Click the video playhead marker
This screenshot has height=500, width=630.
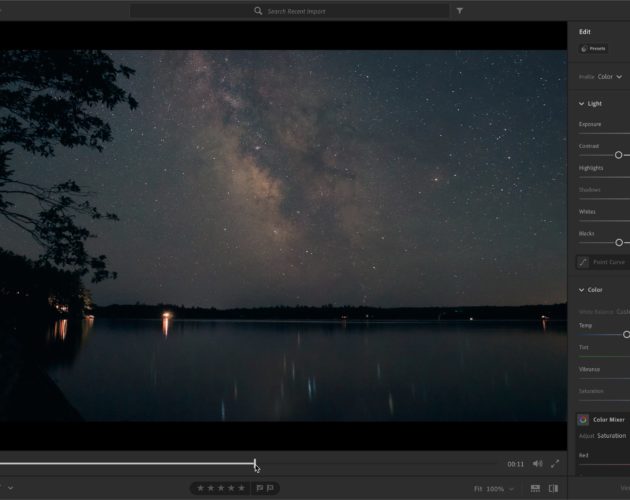point(255,463)
